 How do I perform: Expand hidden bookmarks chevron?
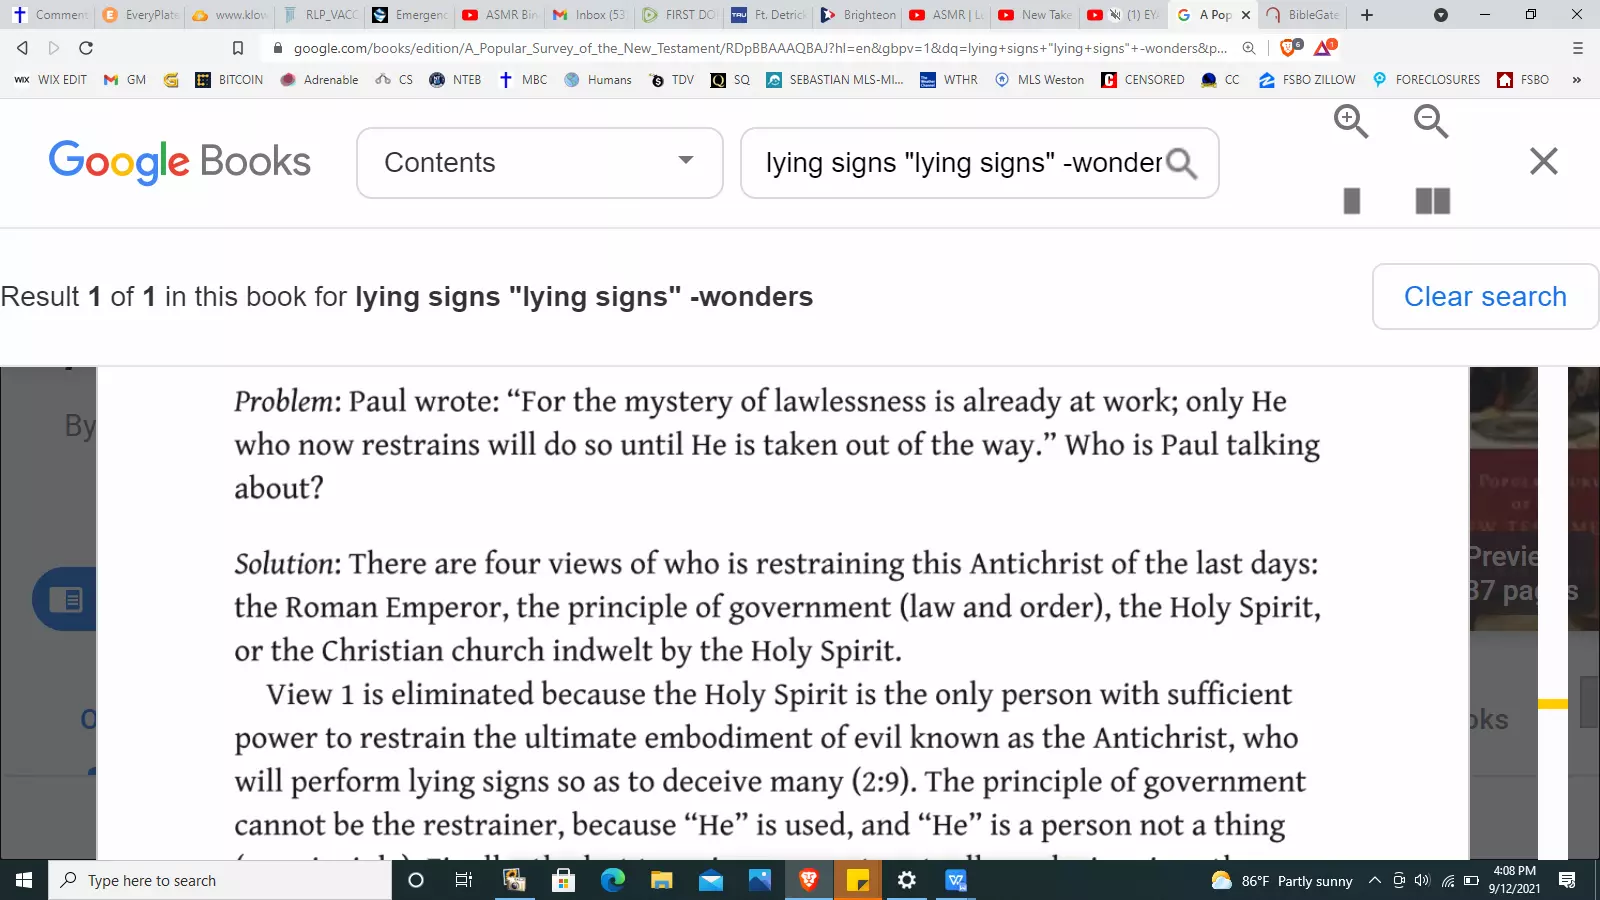click(1577, 80)
